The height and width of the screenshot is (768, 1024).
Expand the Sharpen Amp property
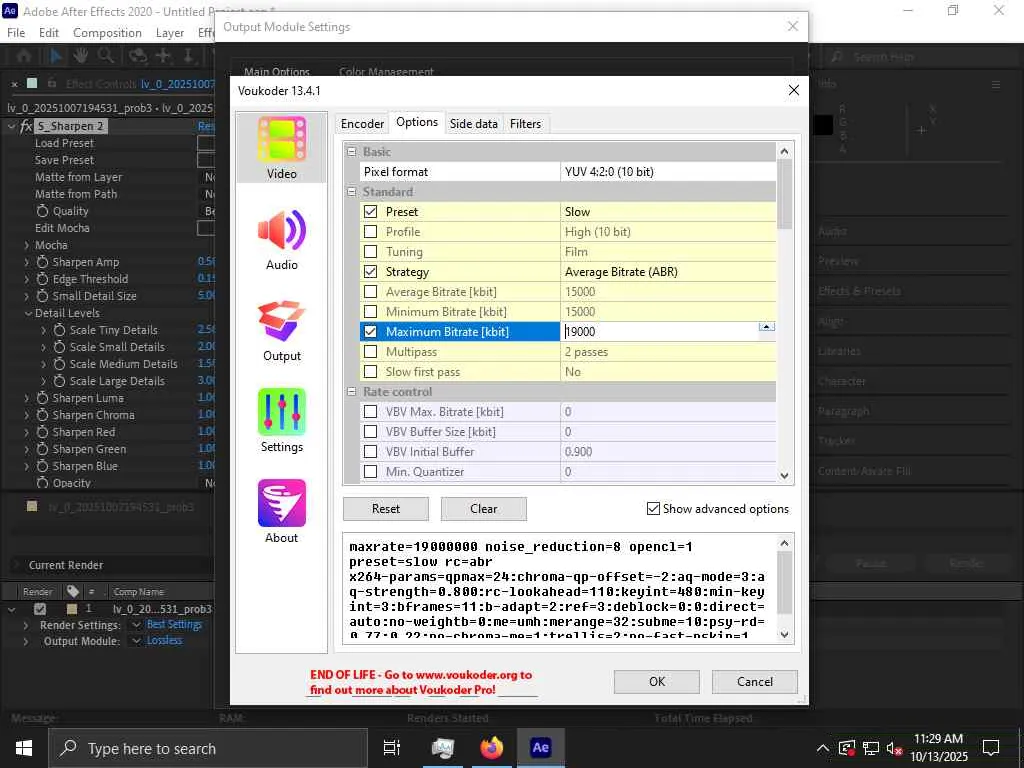(27, 263)
